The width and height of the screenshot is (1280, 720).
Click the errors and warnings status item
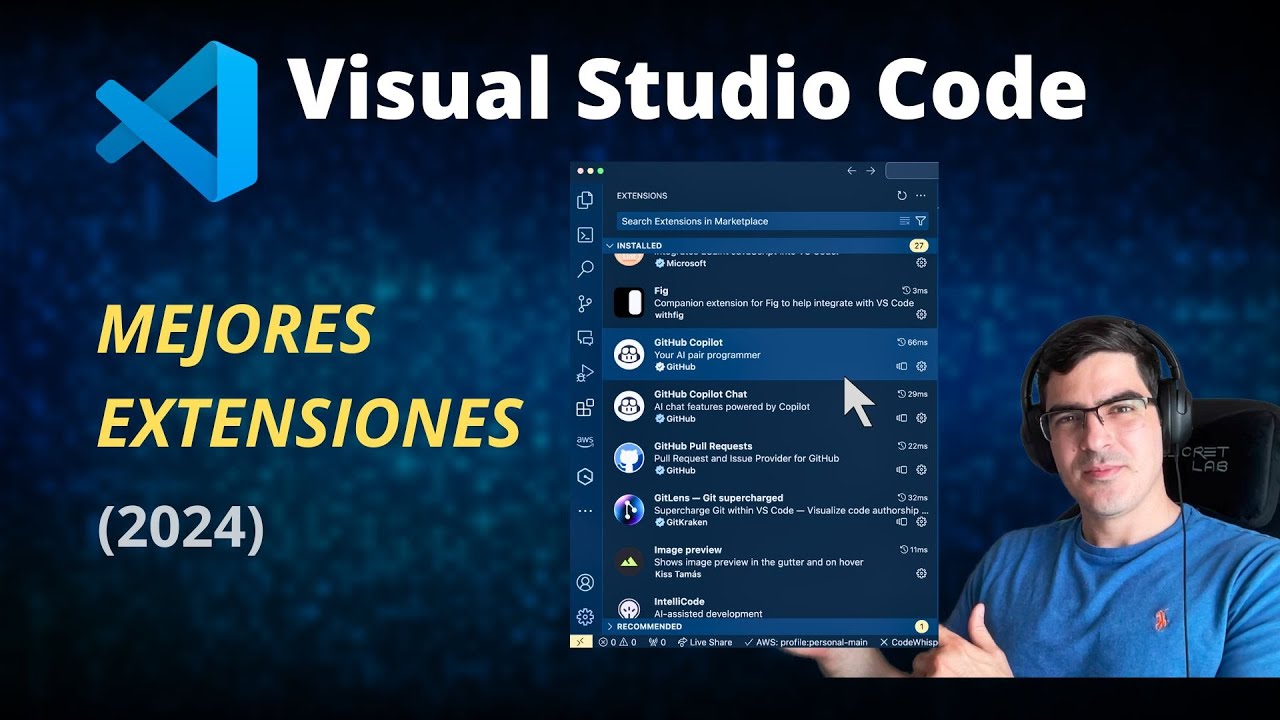617,642
